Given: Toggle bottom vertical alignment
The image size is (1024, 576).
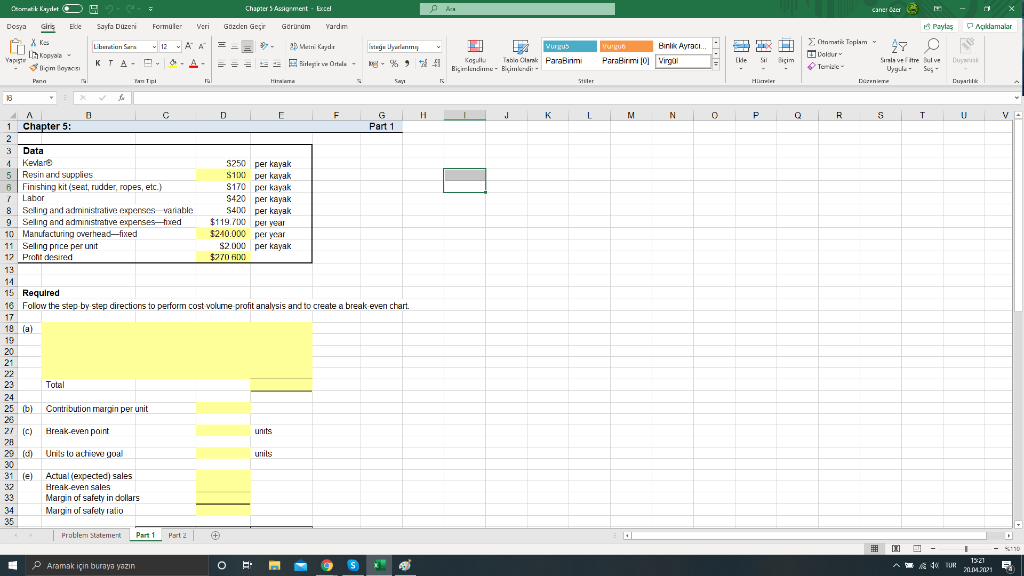Looking at the screenshot, I should 247,46.
